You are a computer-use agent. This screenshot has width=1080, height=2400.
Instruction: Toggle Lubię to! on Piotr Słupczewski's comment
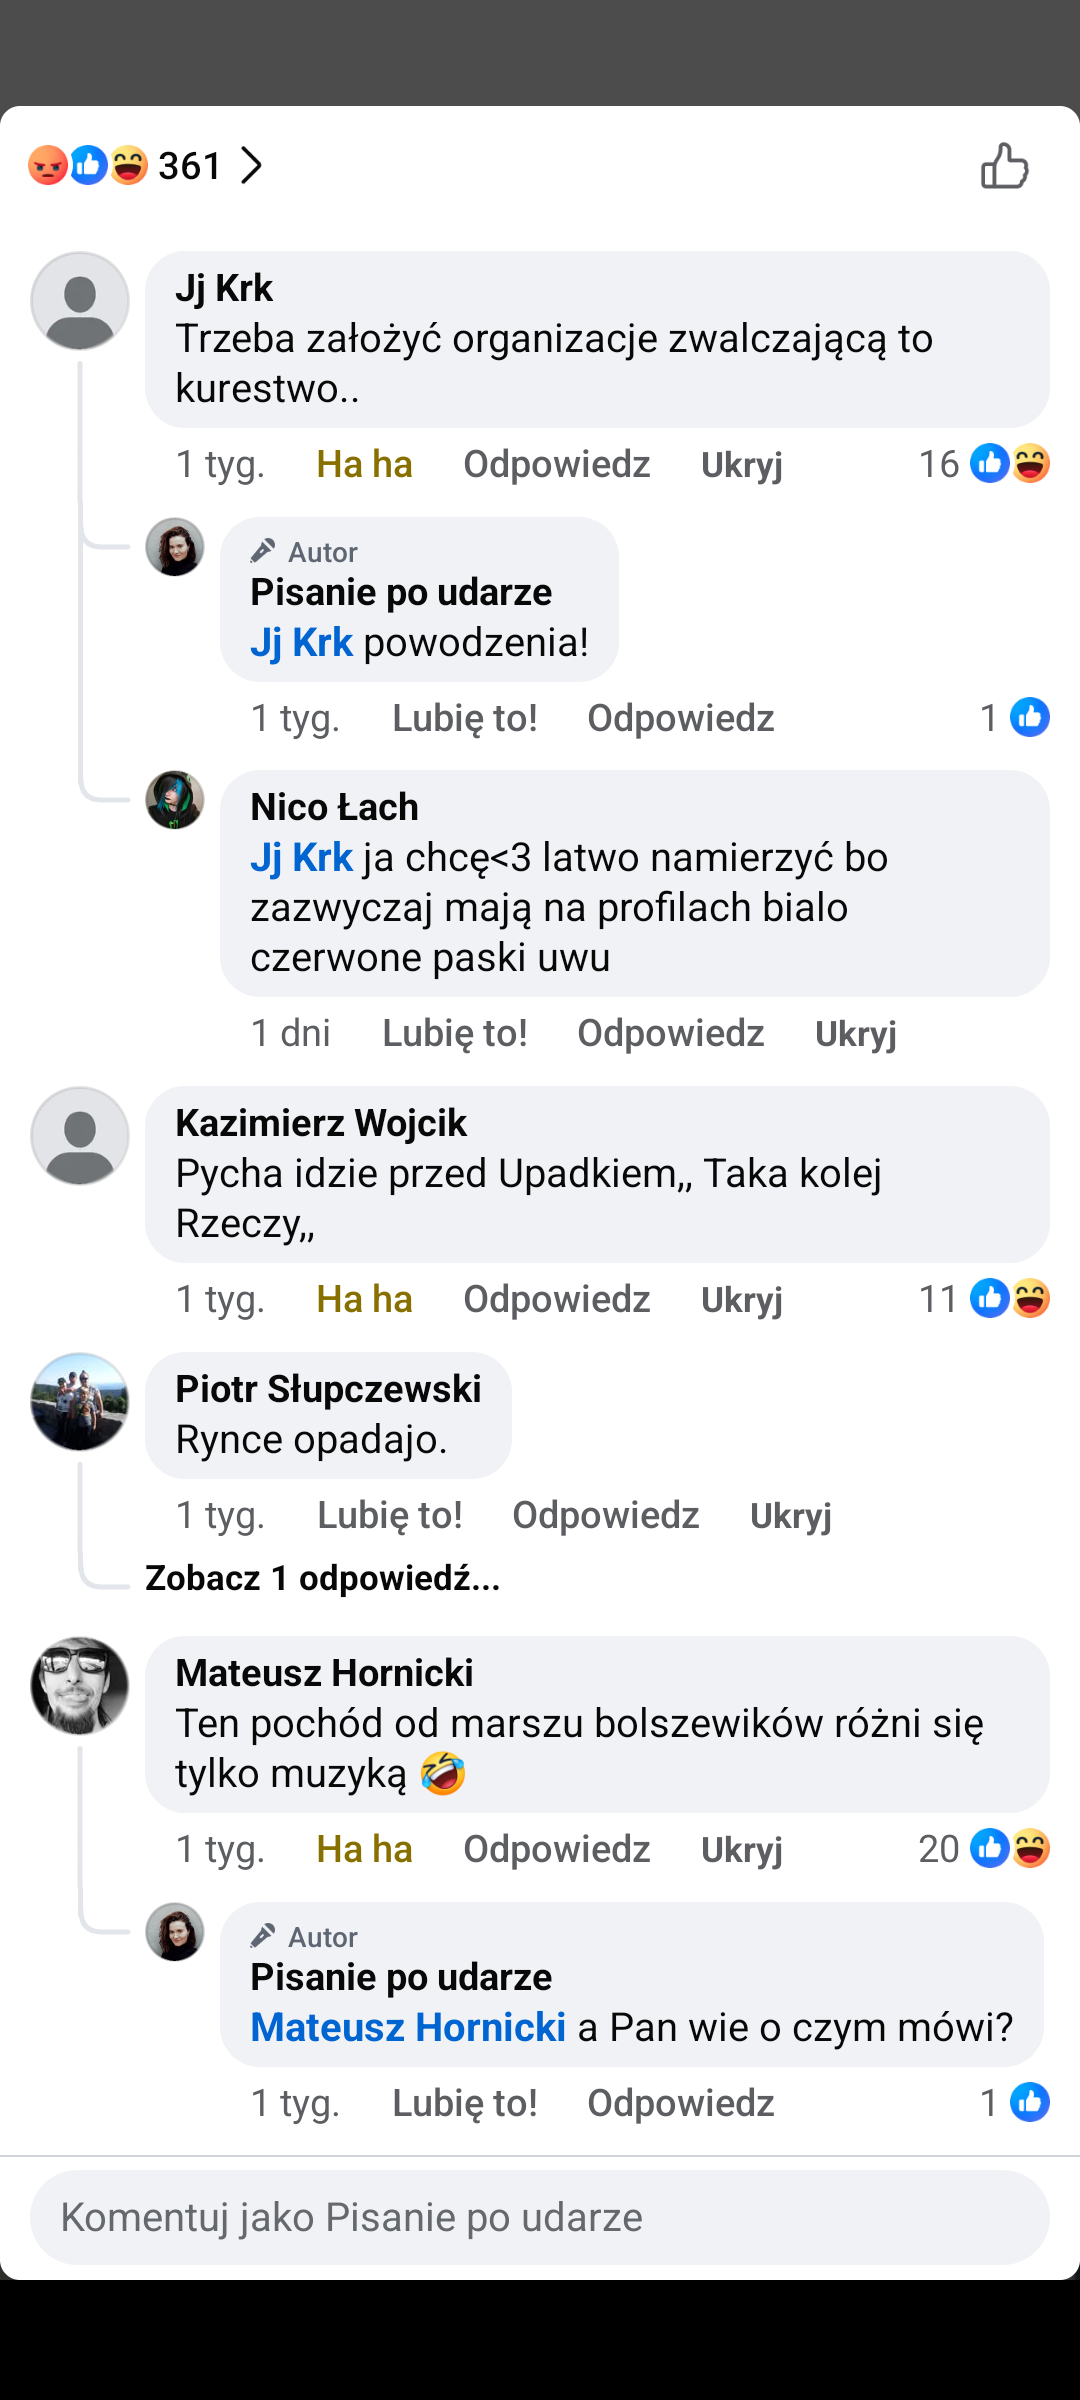(390, 1515)
